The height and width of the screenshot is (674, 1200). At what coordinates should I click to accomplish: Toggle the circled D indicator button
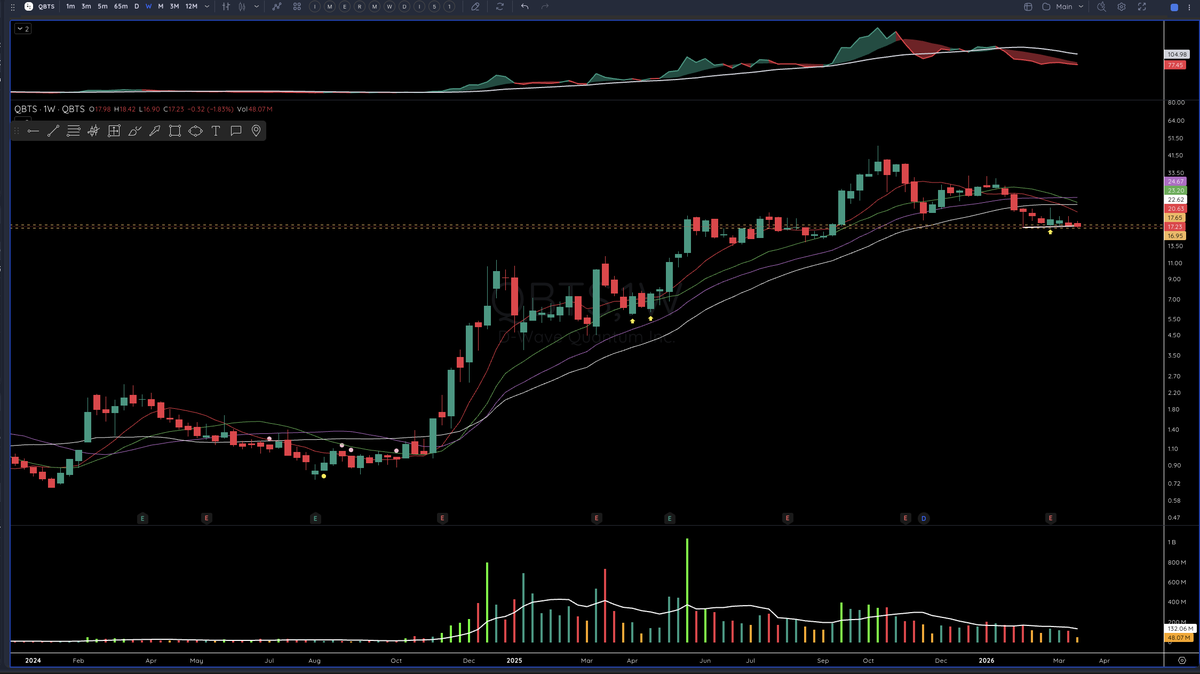click(405, 7)
